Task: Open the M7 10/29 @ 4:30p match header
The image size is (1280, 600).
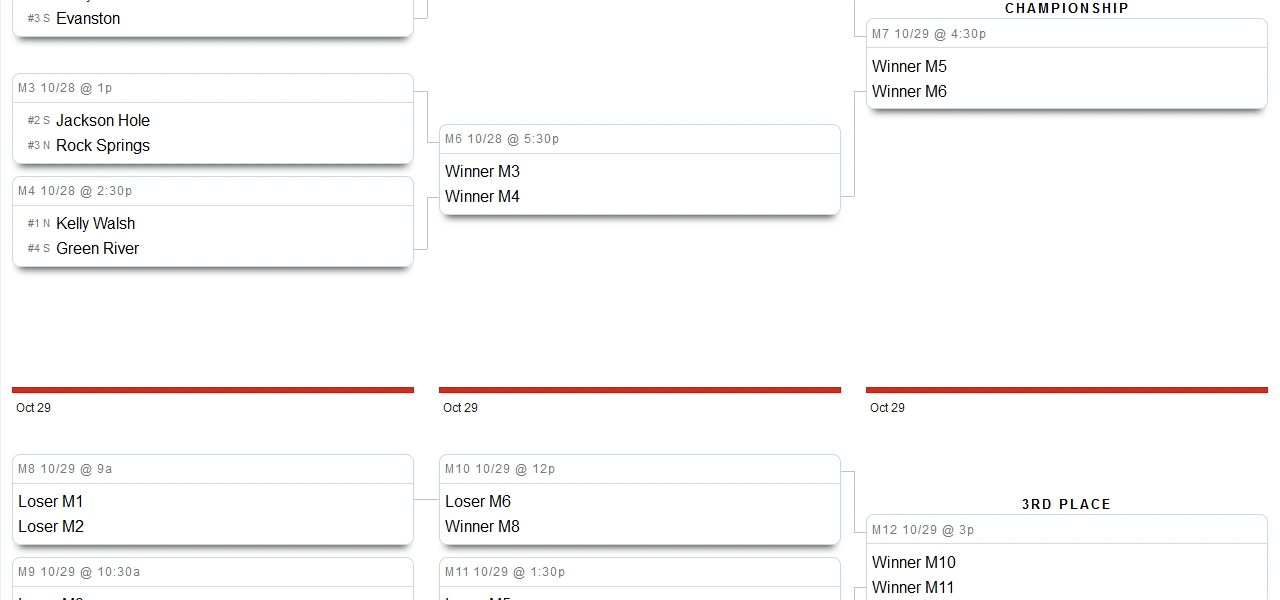Action: pyautogui.click(x=929, y=34)
